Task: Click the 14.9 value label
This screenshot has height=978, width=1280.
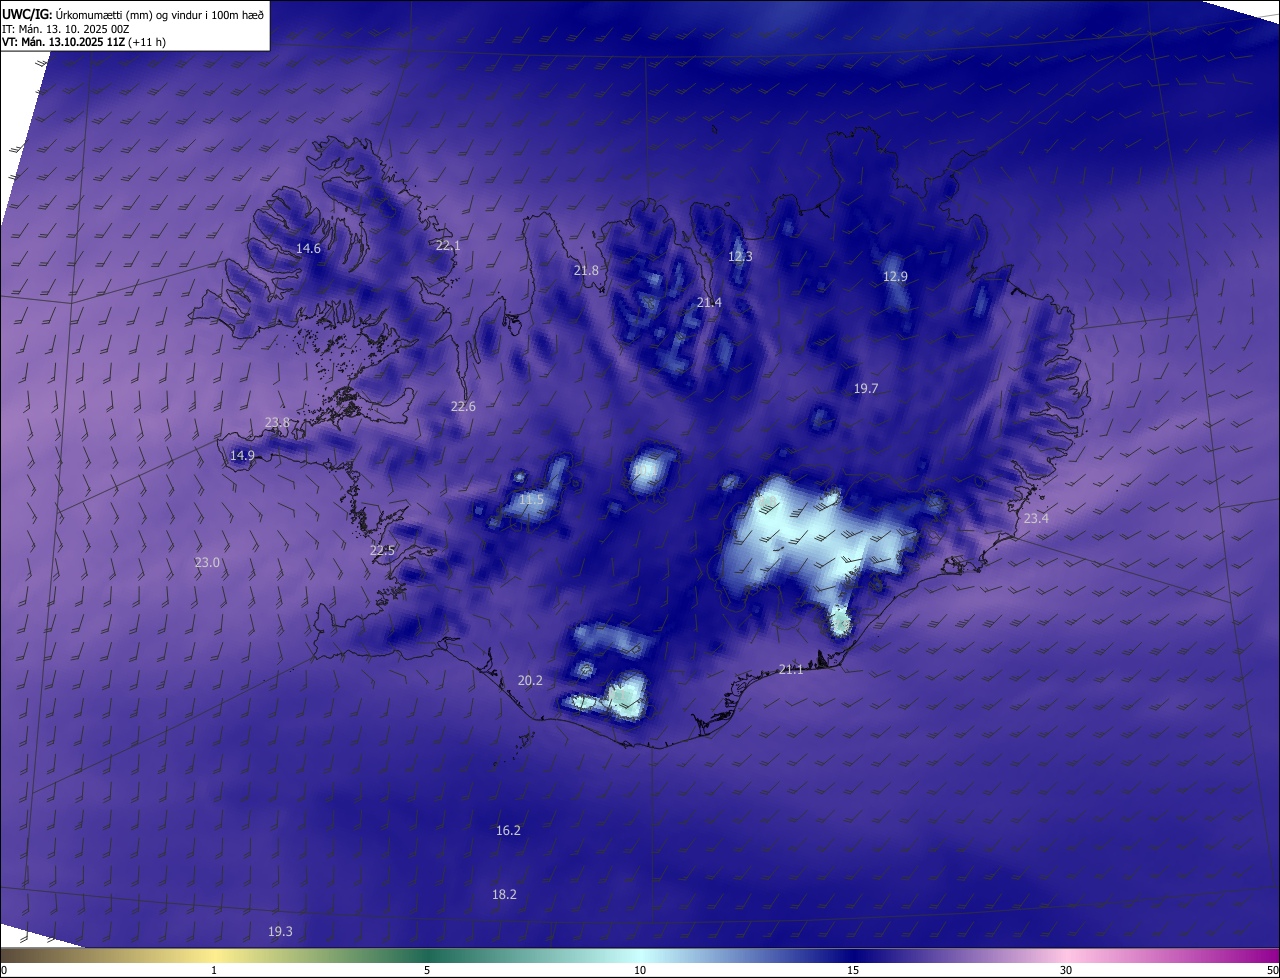Action: point(242,455)
